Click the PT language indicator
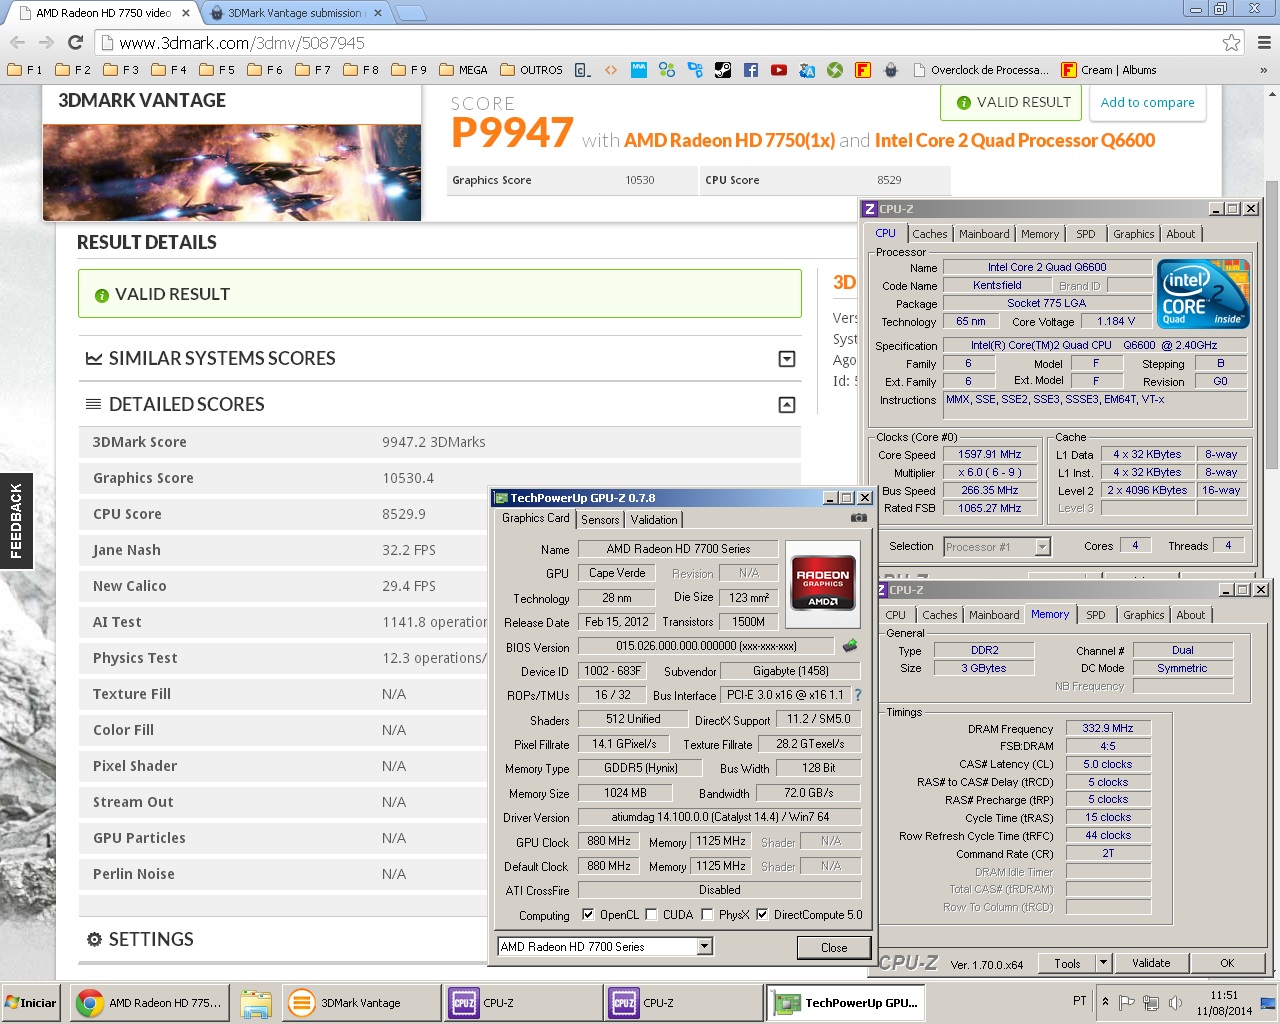Screen dimensions: 1280x1024 (1080, 1001)
